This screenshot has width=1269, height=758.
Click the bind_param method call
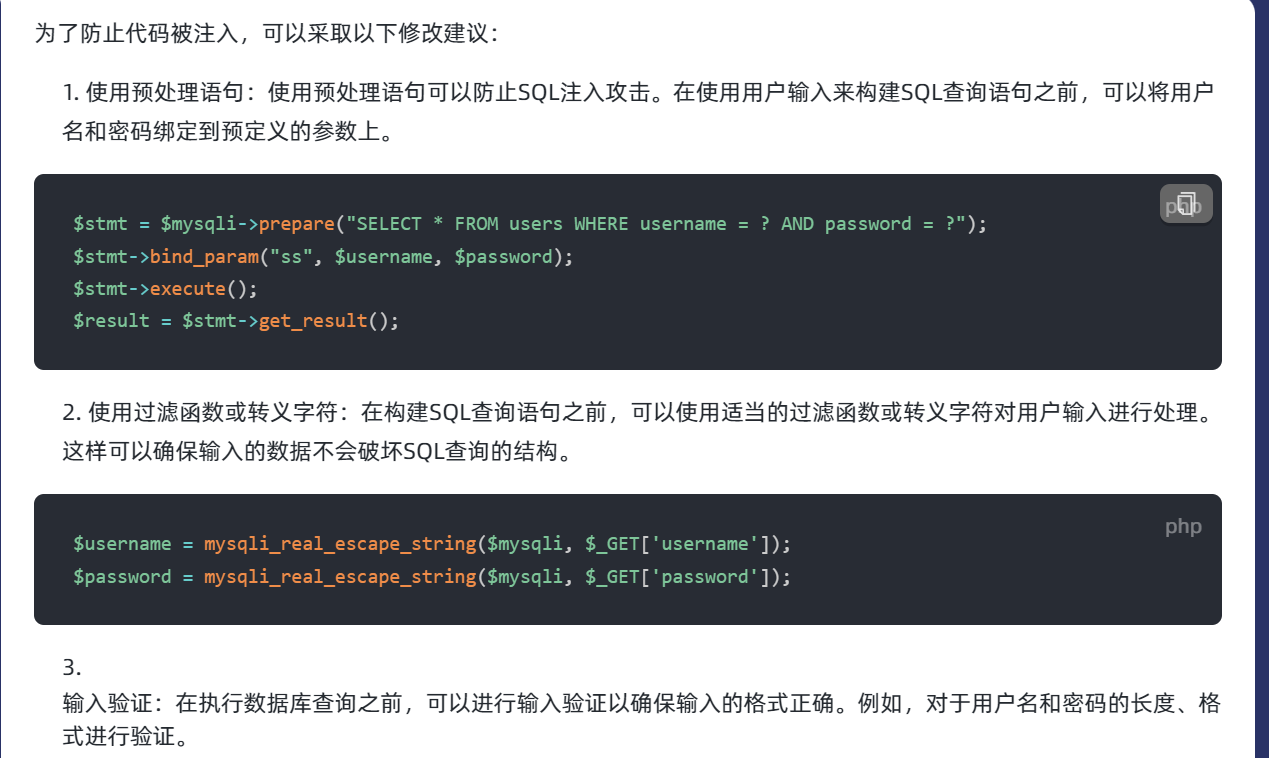point(204,257)
